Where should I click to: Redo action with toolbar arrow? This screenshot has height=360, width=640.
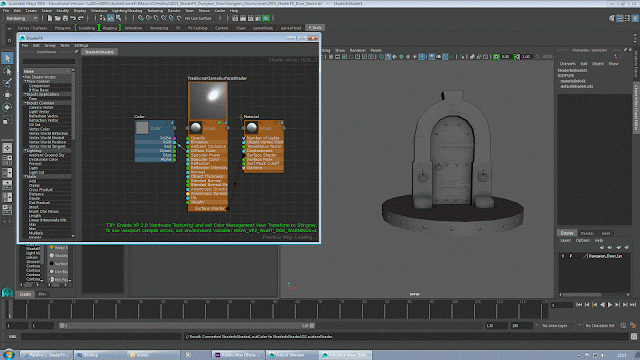coord(81,18)
